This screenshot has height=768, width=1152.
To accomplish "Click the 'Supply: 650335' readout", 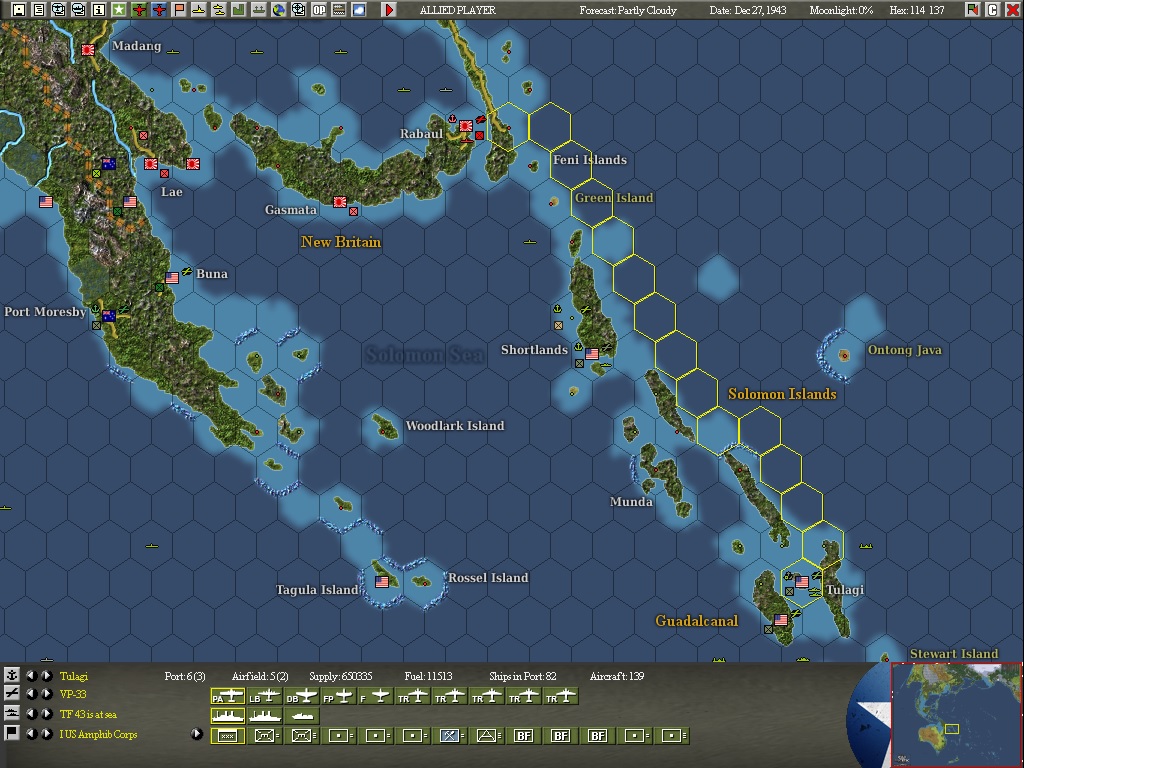I will click(340, 676).
